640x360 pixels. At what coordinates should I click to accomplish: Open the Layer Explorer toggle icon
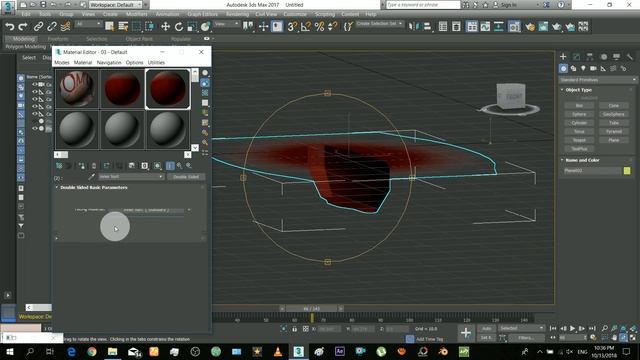pos(456,27)
